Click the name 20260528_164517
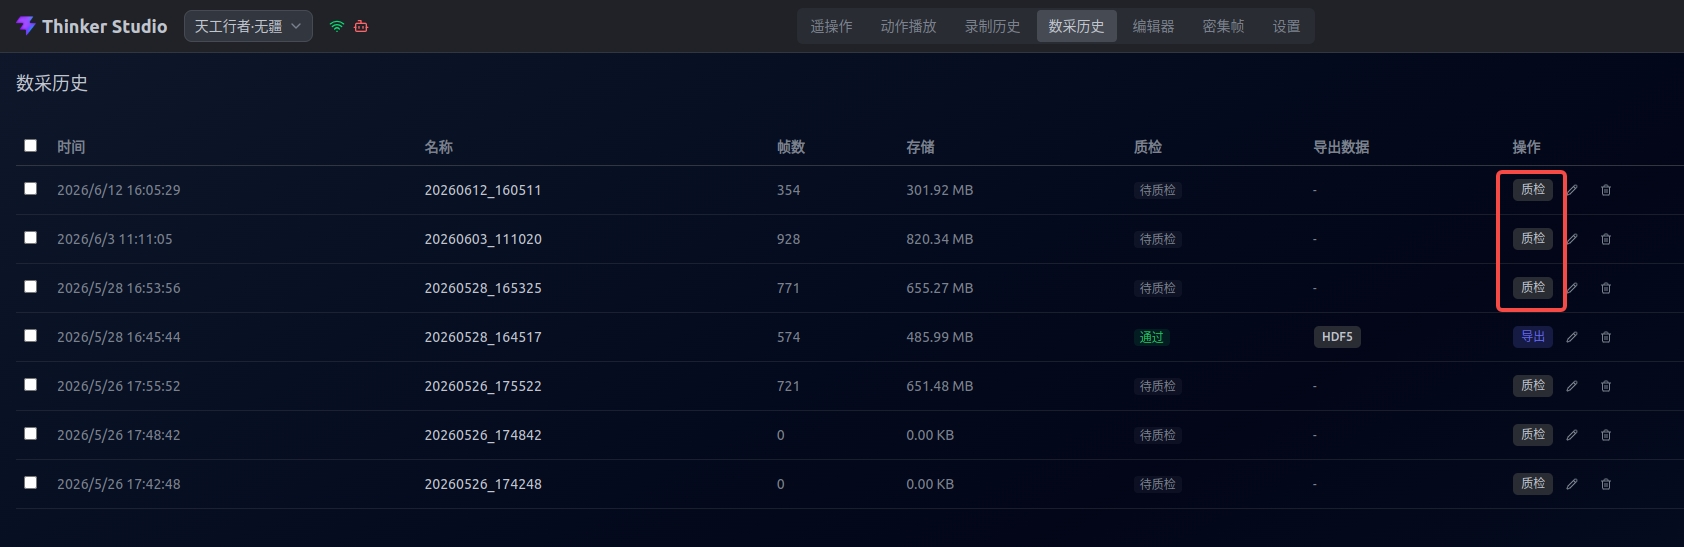1684x547 pixels. 483,337
